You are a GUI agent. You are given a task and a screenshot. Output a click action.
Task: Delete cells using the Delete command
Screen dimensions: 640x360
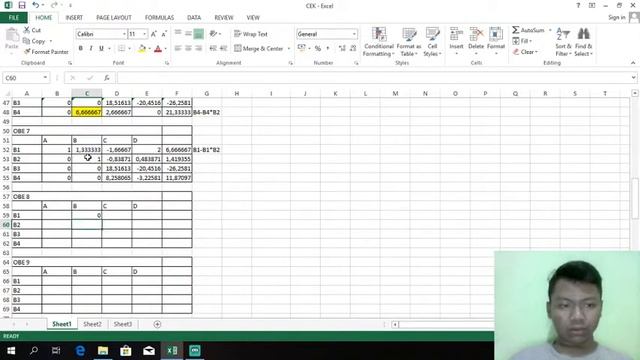pos(476,41)
